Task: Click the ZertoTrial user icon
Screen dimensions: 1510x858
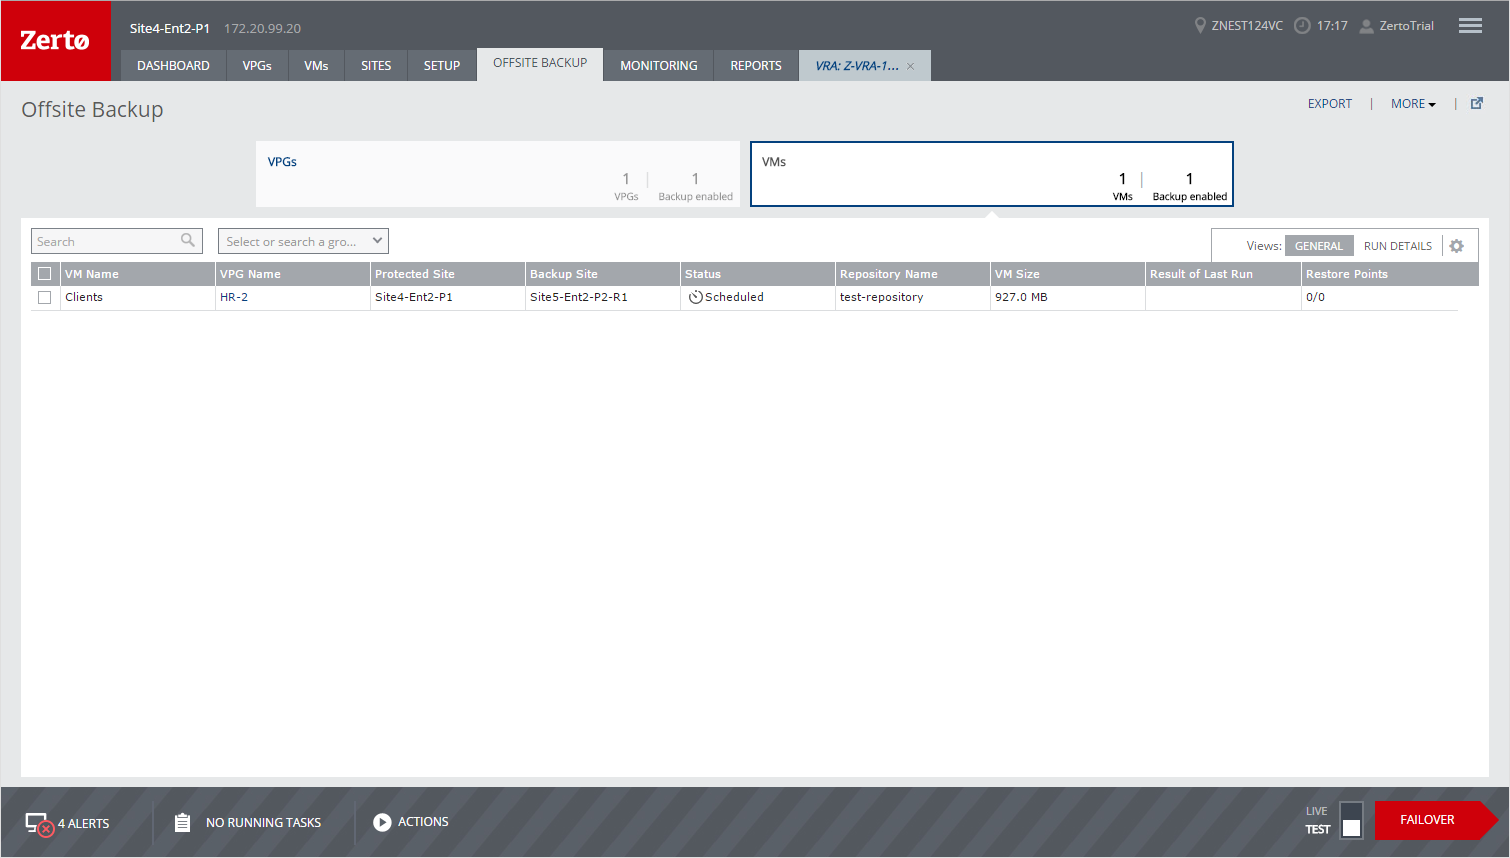Action: click(1367, 26)
